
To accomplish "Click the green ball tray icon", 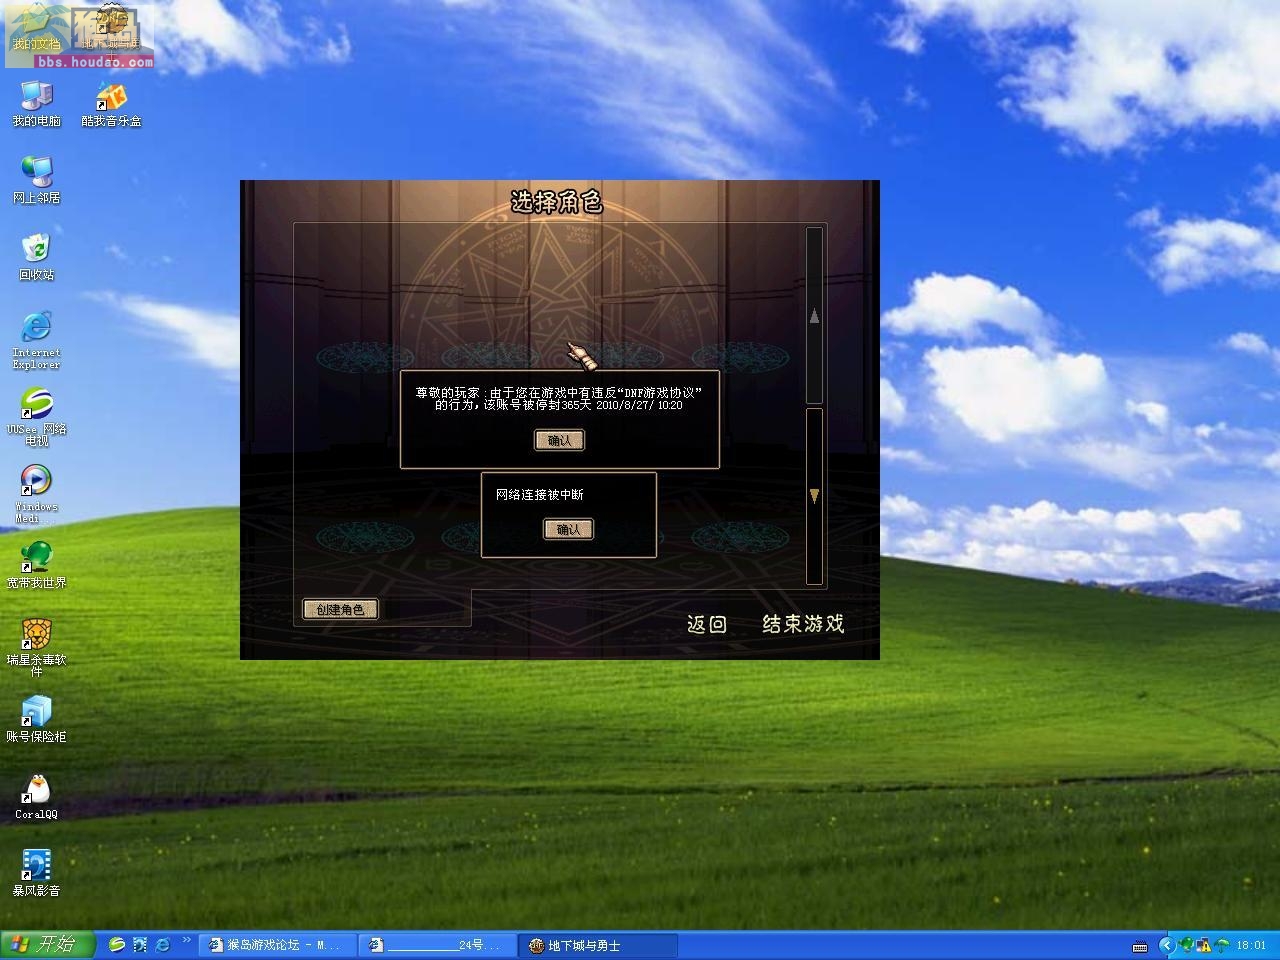I will pyautogui.click(x=1187, y=945).
